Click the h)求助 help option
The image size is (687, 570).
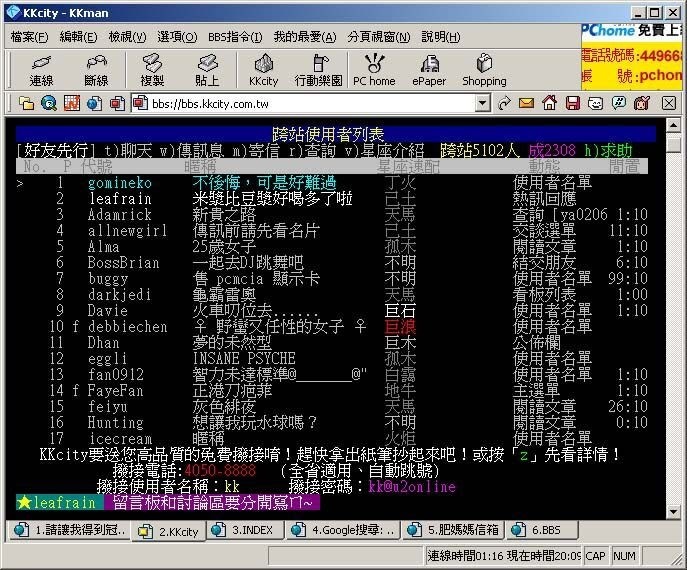tap(608, 151)
